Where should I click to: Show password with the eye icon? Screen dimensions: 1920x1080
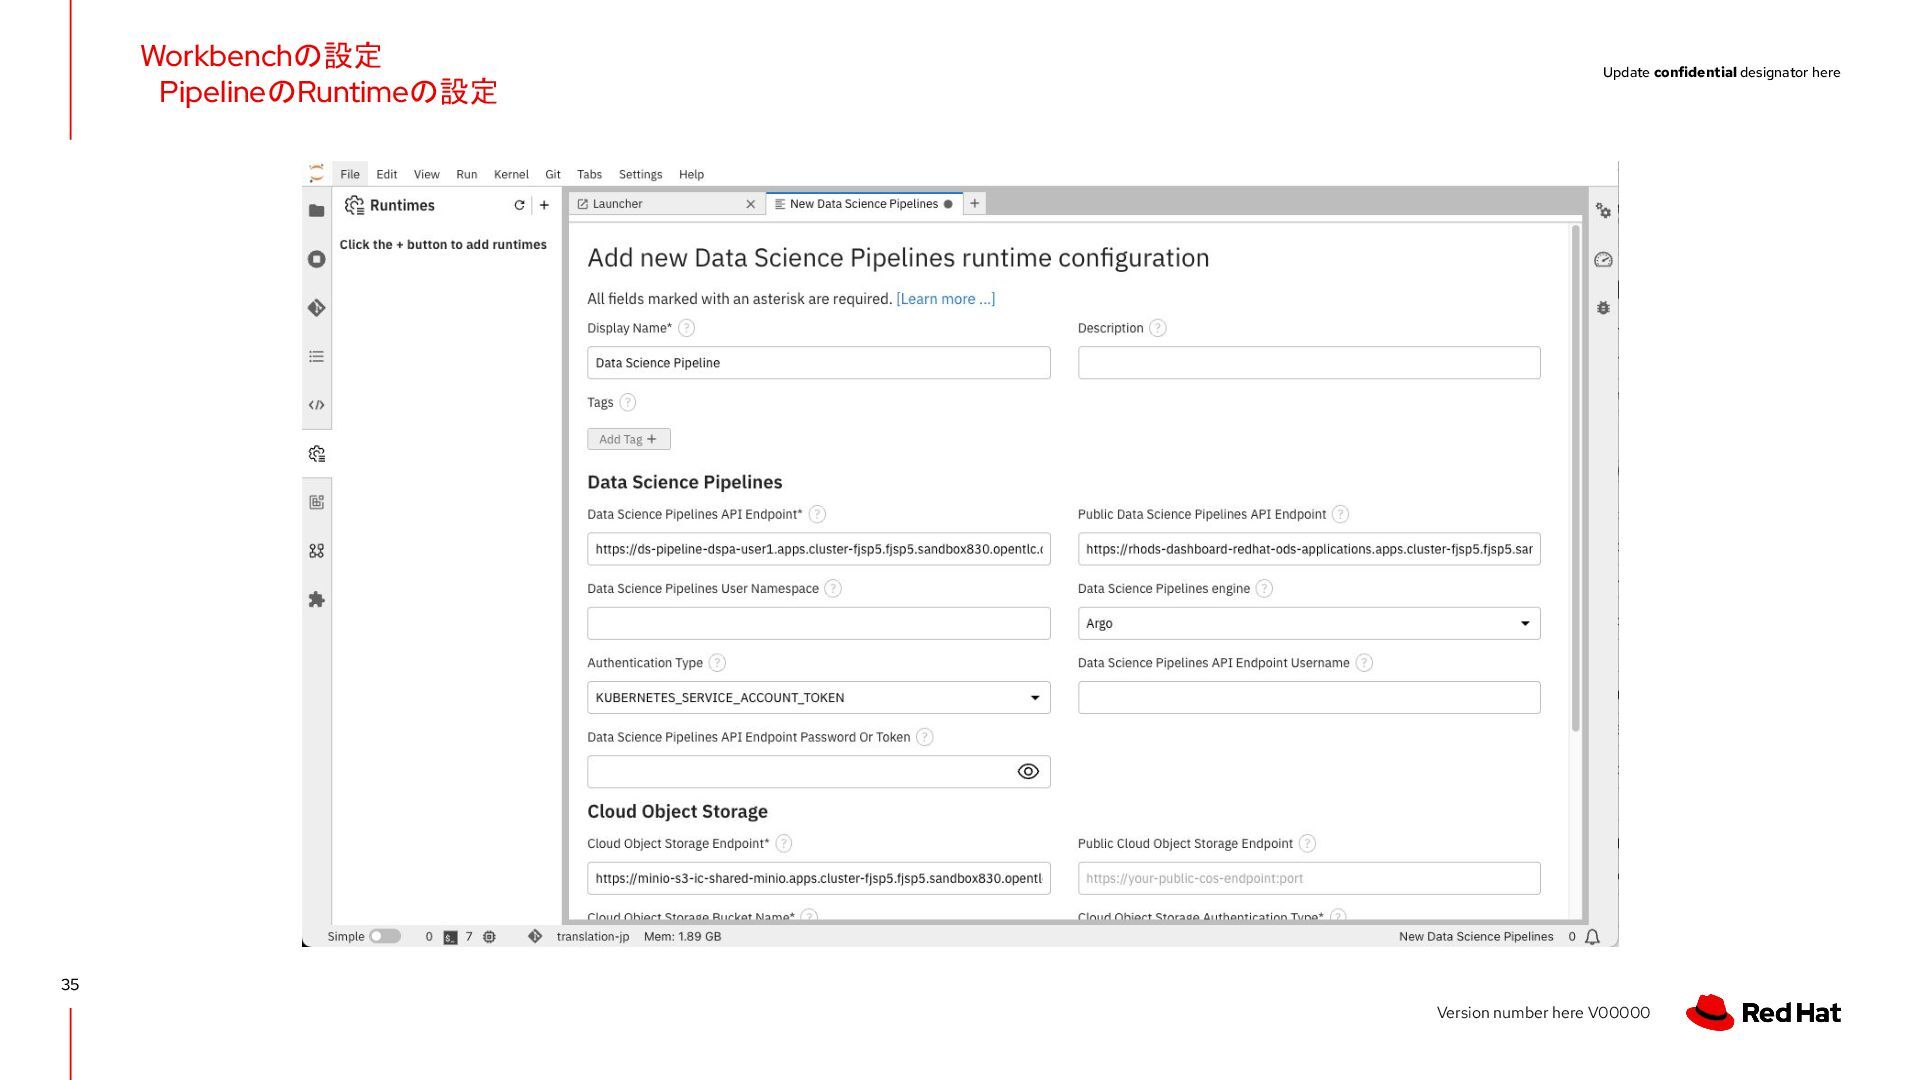(1028, 772)
